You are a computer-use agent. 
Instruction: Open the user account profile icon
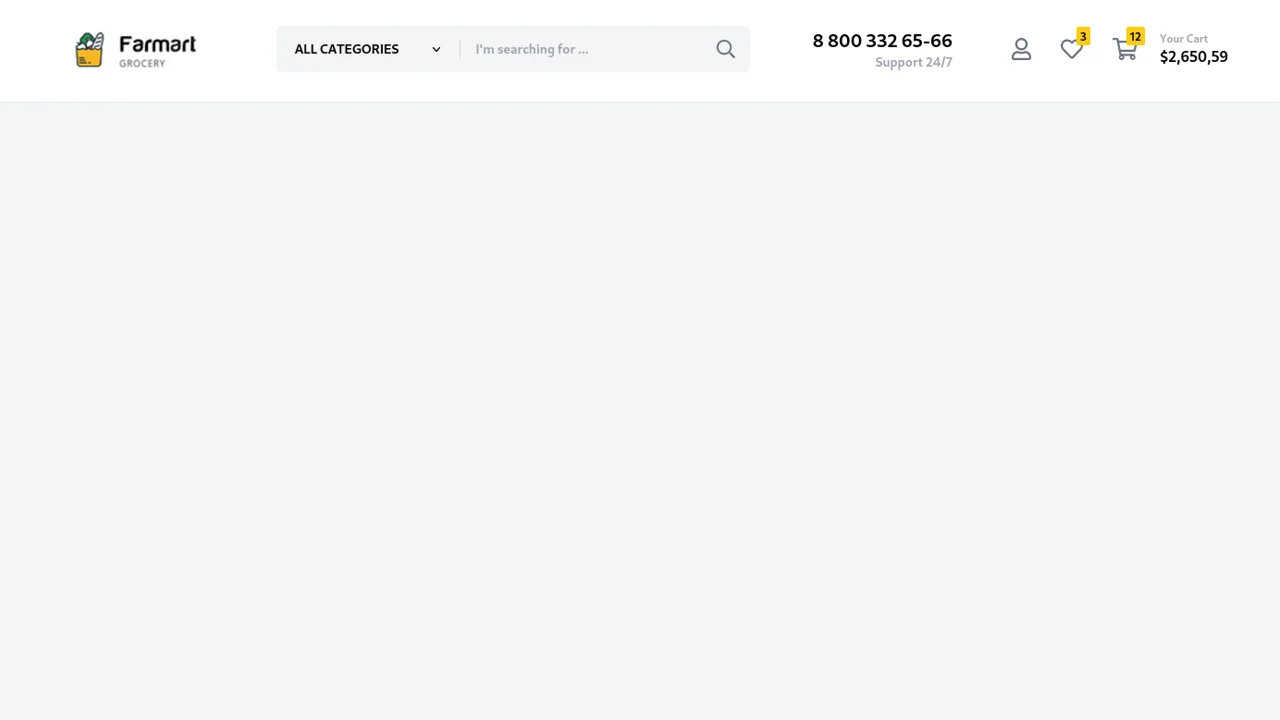point(1021,49)
